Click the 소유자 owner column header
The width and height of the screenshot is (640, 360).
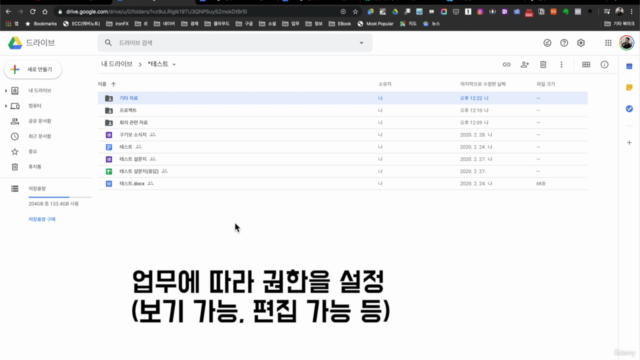(384, 84)
